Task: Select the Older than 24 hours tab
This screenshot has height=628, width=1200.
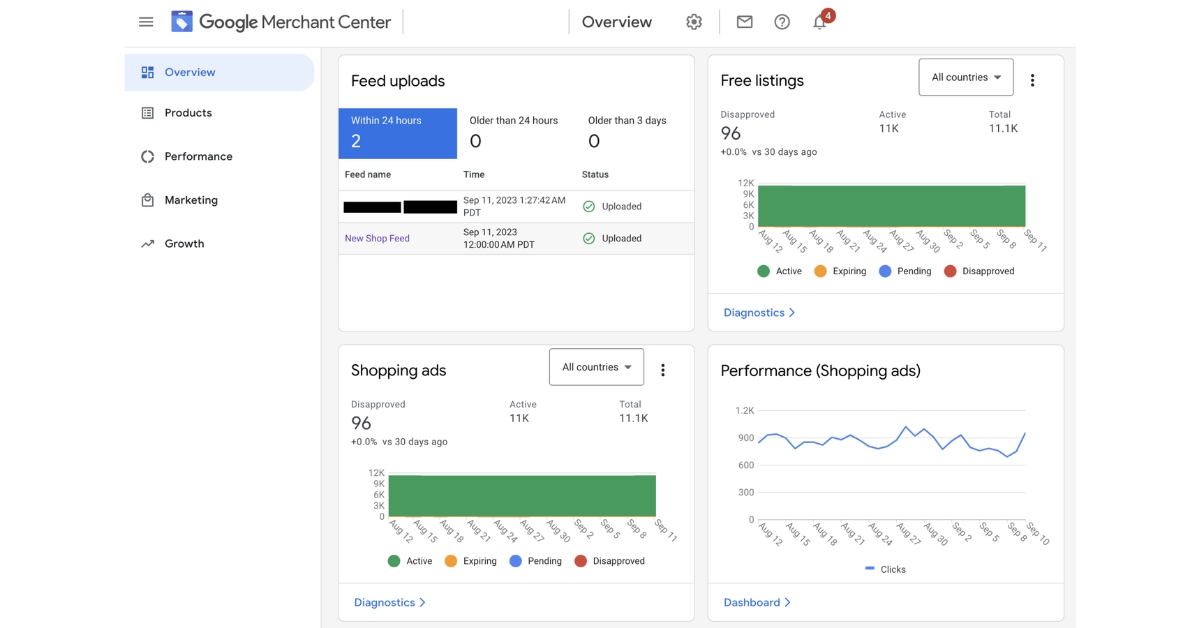Action: pos(516,133)
